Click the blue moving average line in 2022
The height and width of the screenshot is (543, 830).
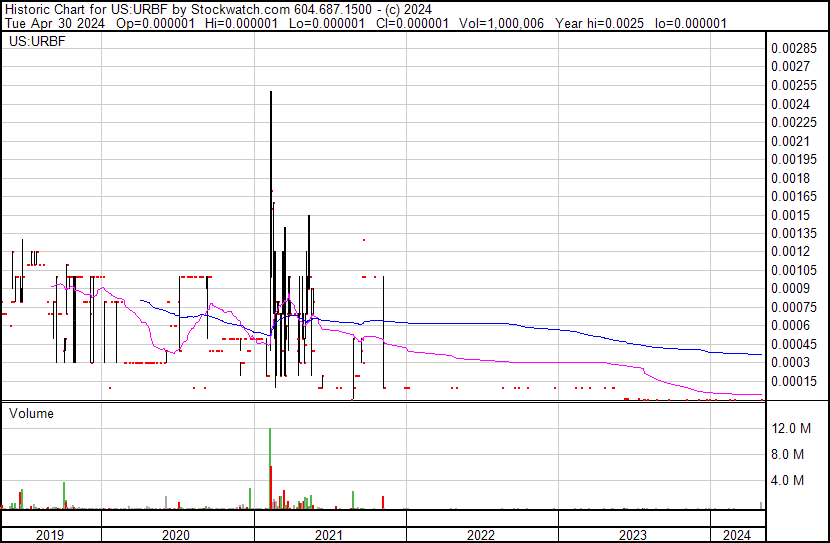tap(480, 323)
